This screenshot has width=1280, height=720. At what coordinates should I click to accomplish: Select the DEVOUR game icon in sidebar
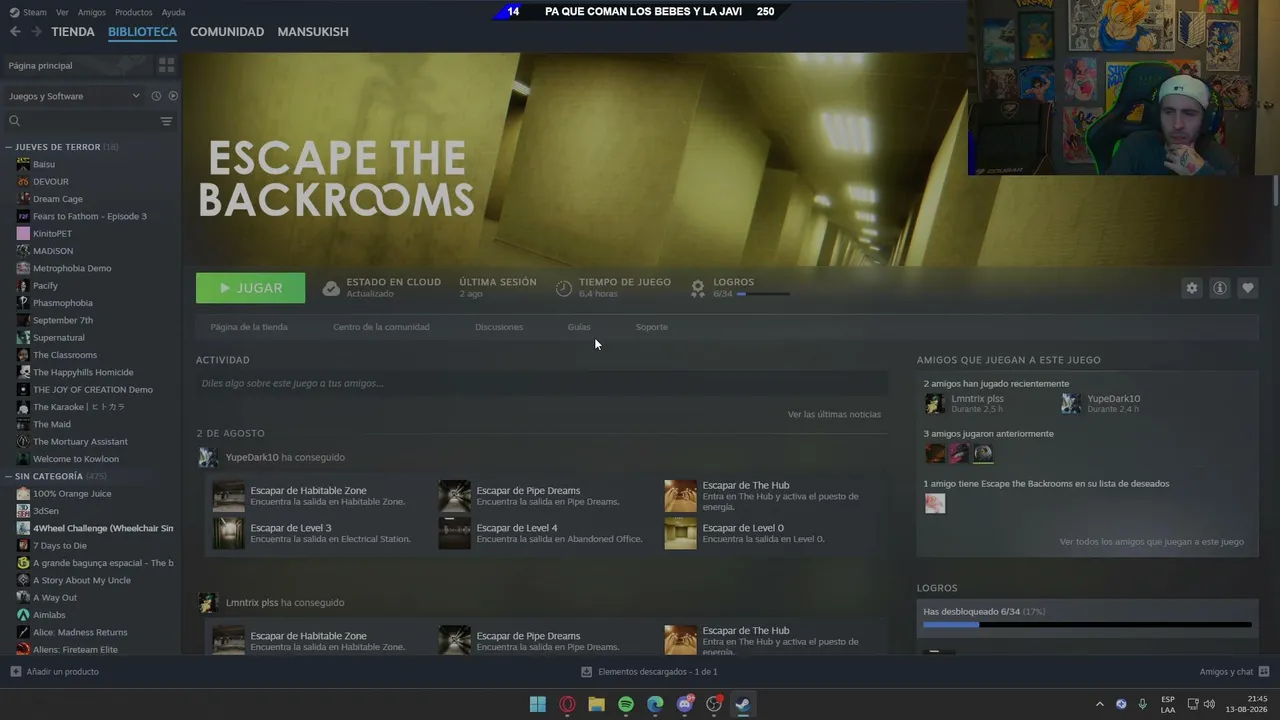tap(23, 181)
